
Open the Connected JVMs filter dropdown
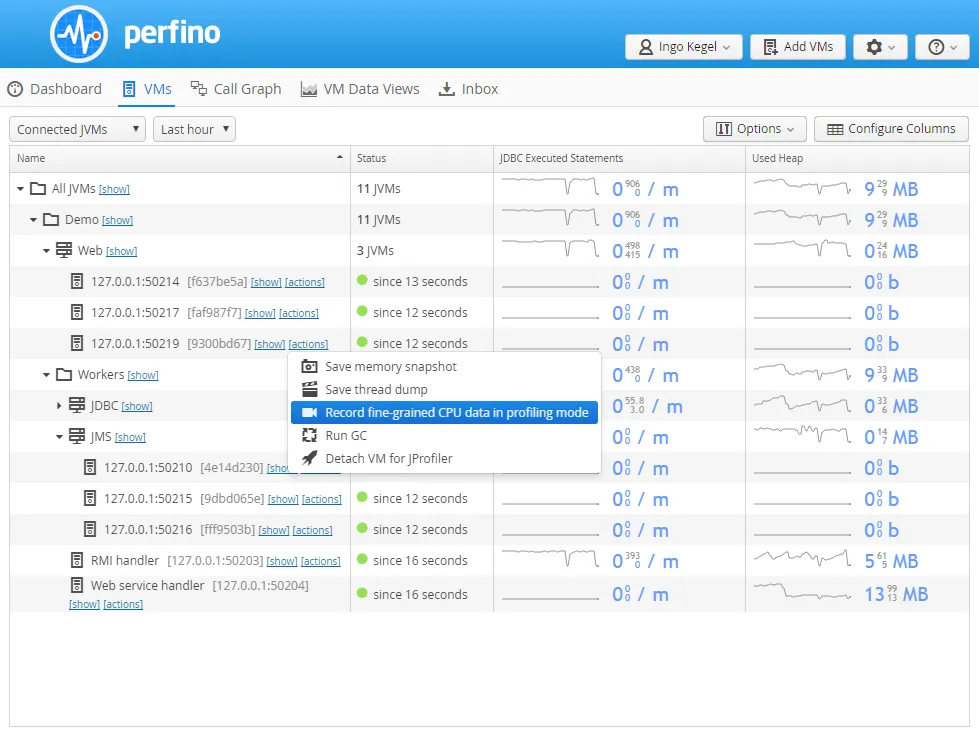point(76,128)
